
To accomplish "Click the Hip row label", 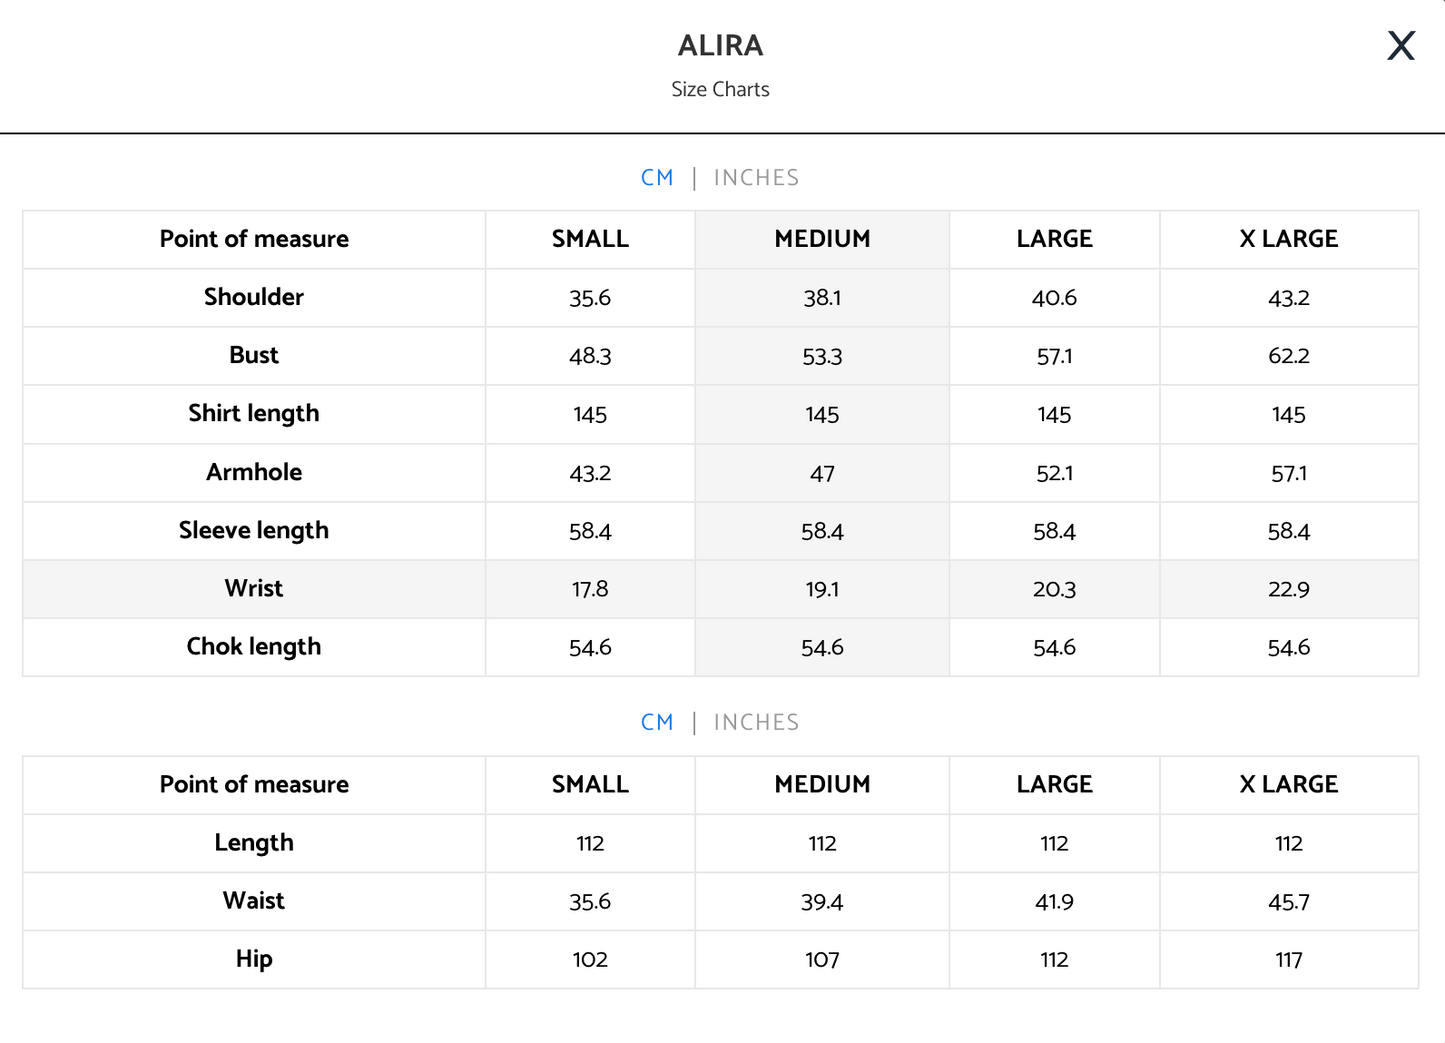I will coord(254,959).
